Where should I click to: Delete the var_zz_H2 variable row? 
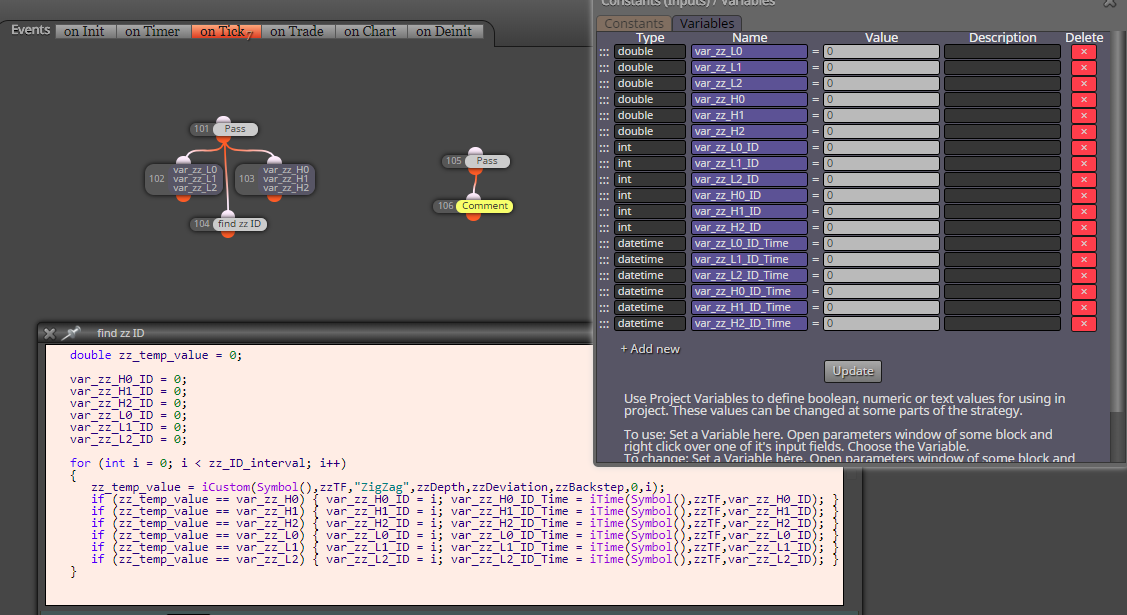pyautogui.click(x=1083, y=131)
